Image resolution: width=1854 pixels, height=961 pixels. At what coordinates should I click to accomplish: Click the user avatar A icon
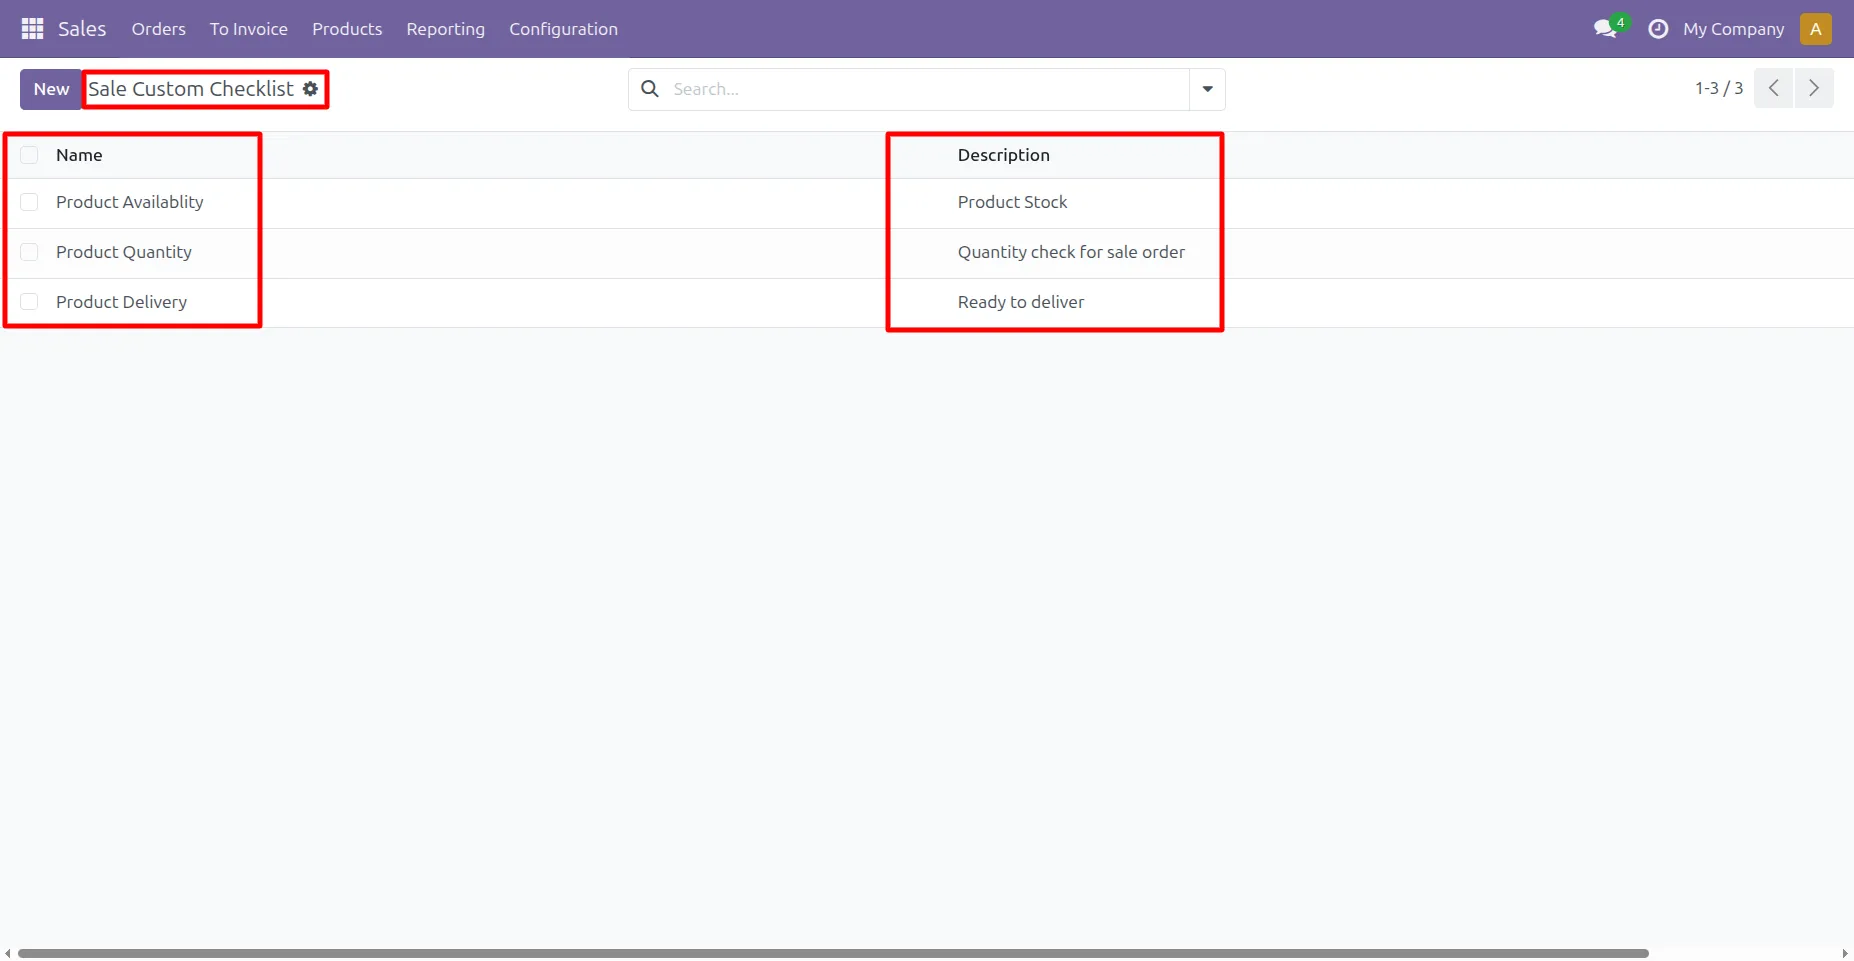click(1815, 29)
